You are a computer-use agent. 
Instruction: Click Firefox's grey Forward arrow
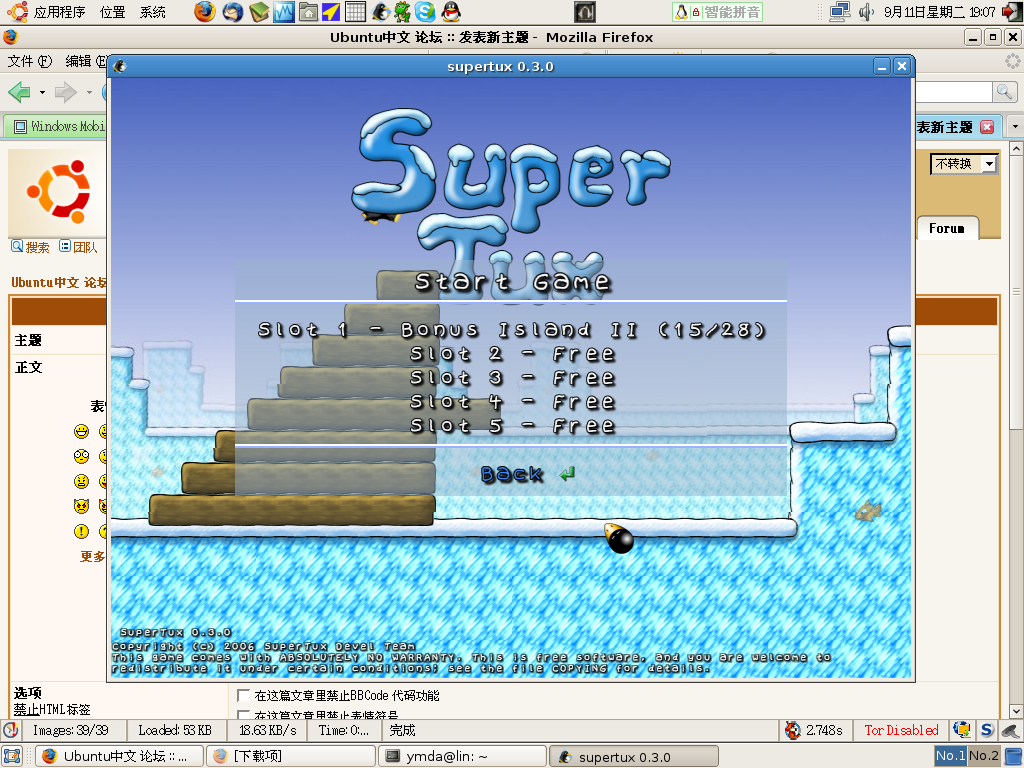[x=65, y=92]
